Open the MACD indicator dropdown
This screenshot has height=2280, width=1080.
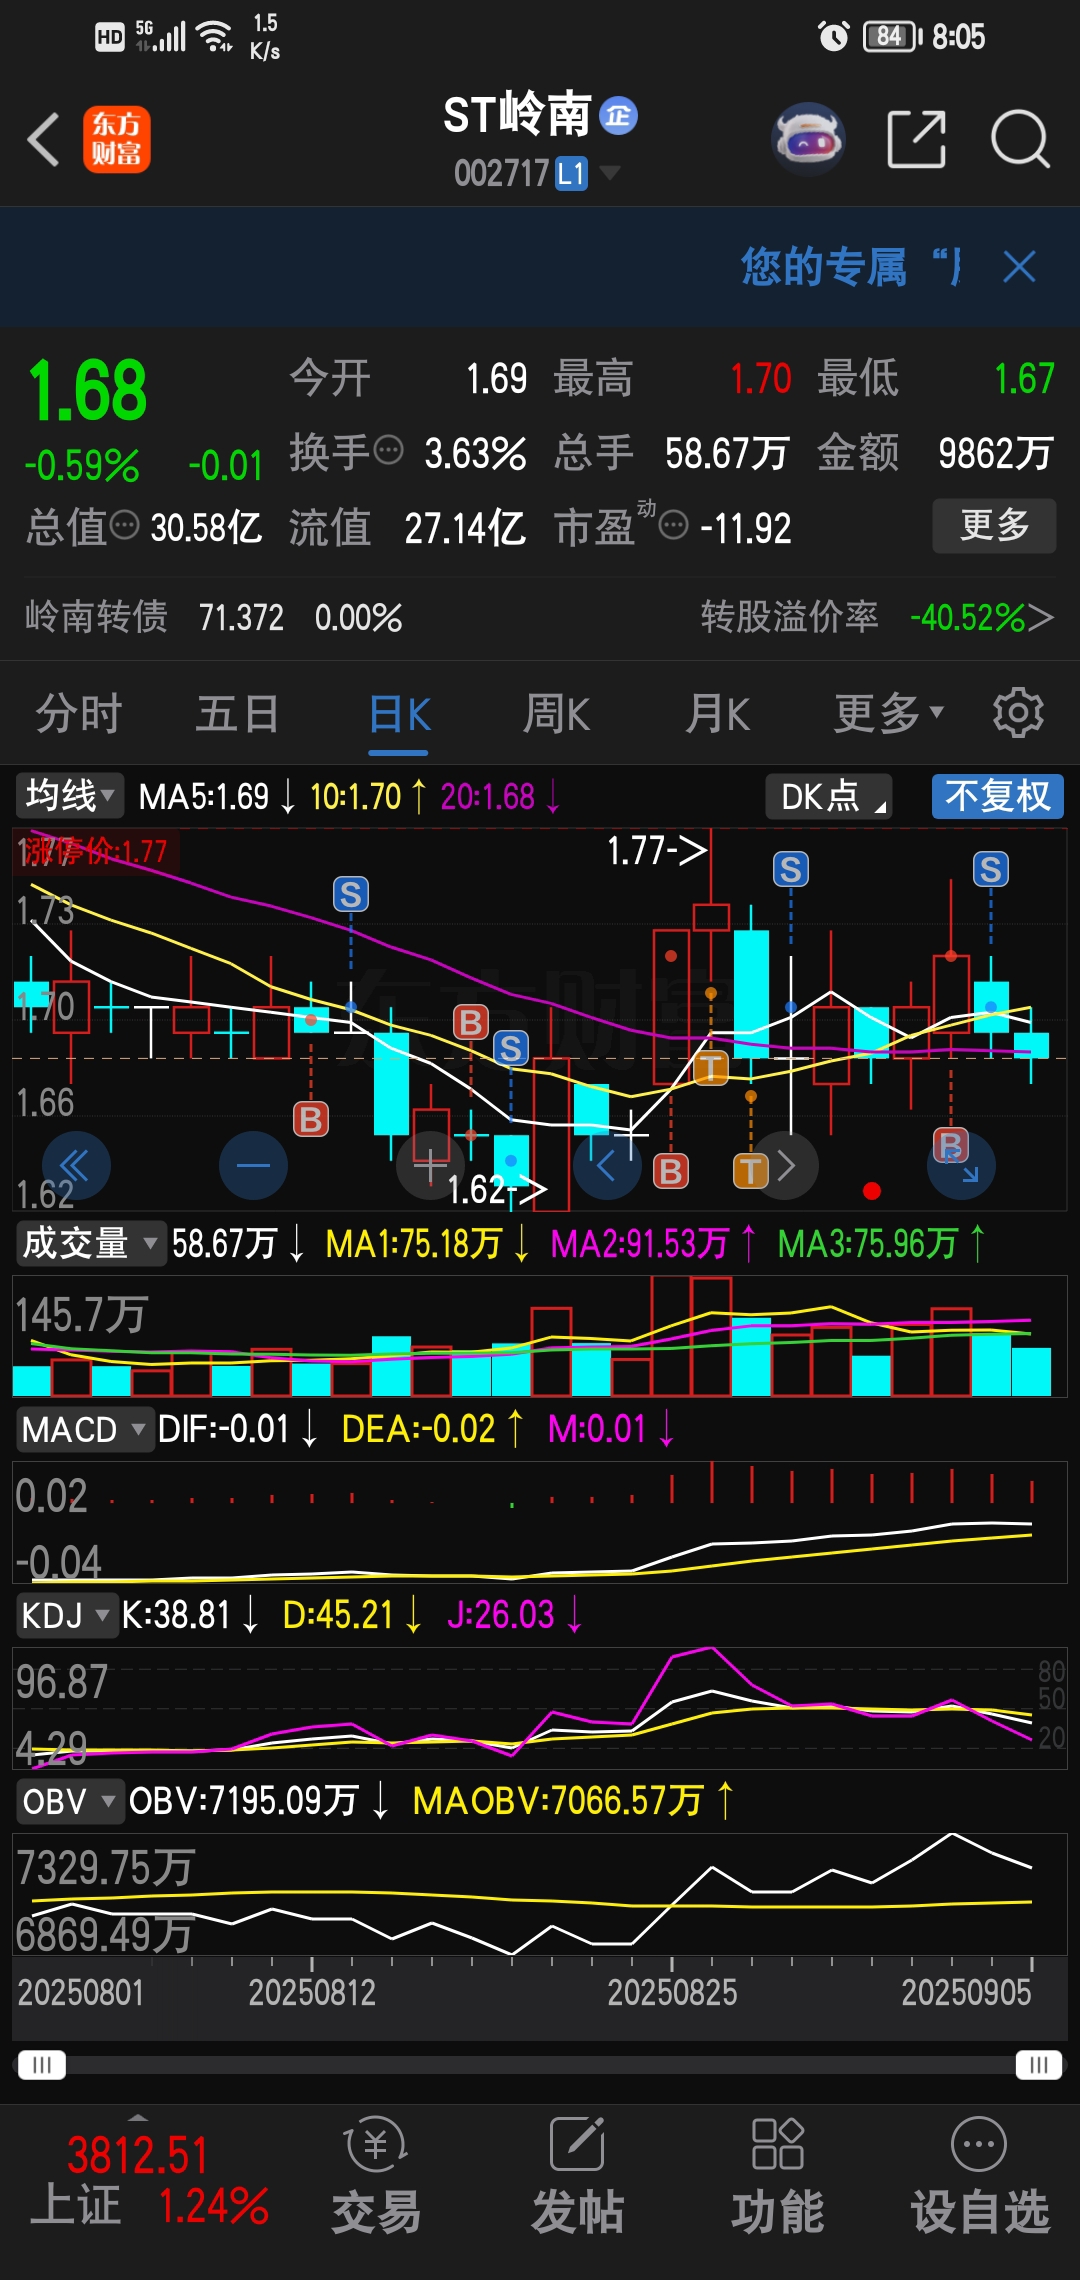point(84,1429)
